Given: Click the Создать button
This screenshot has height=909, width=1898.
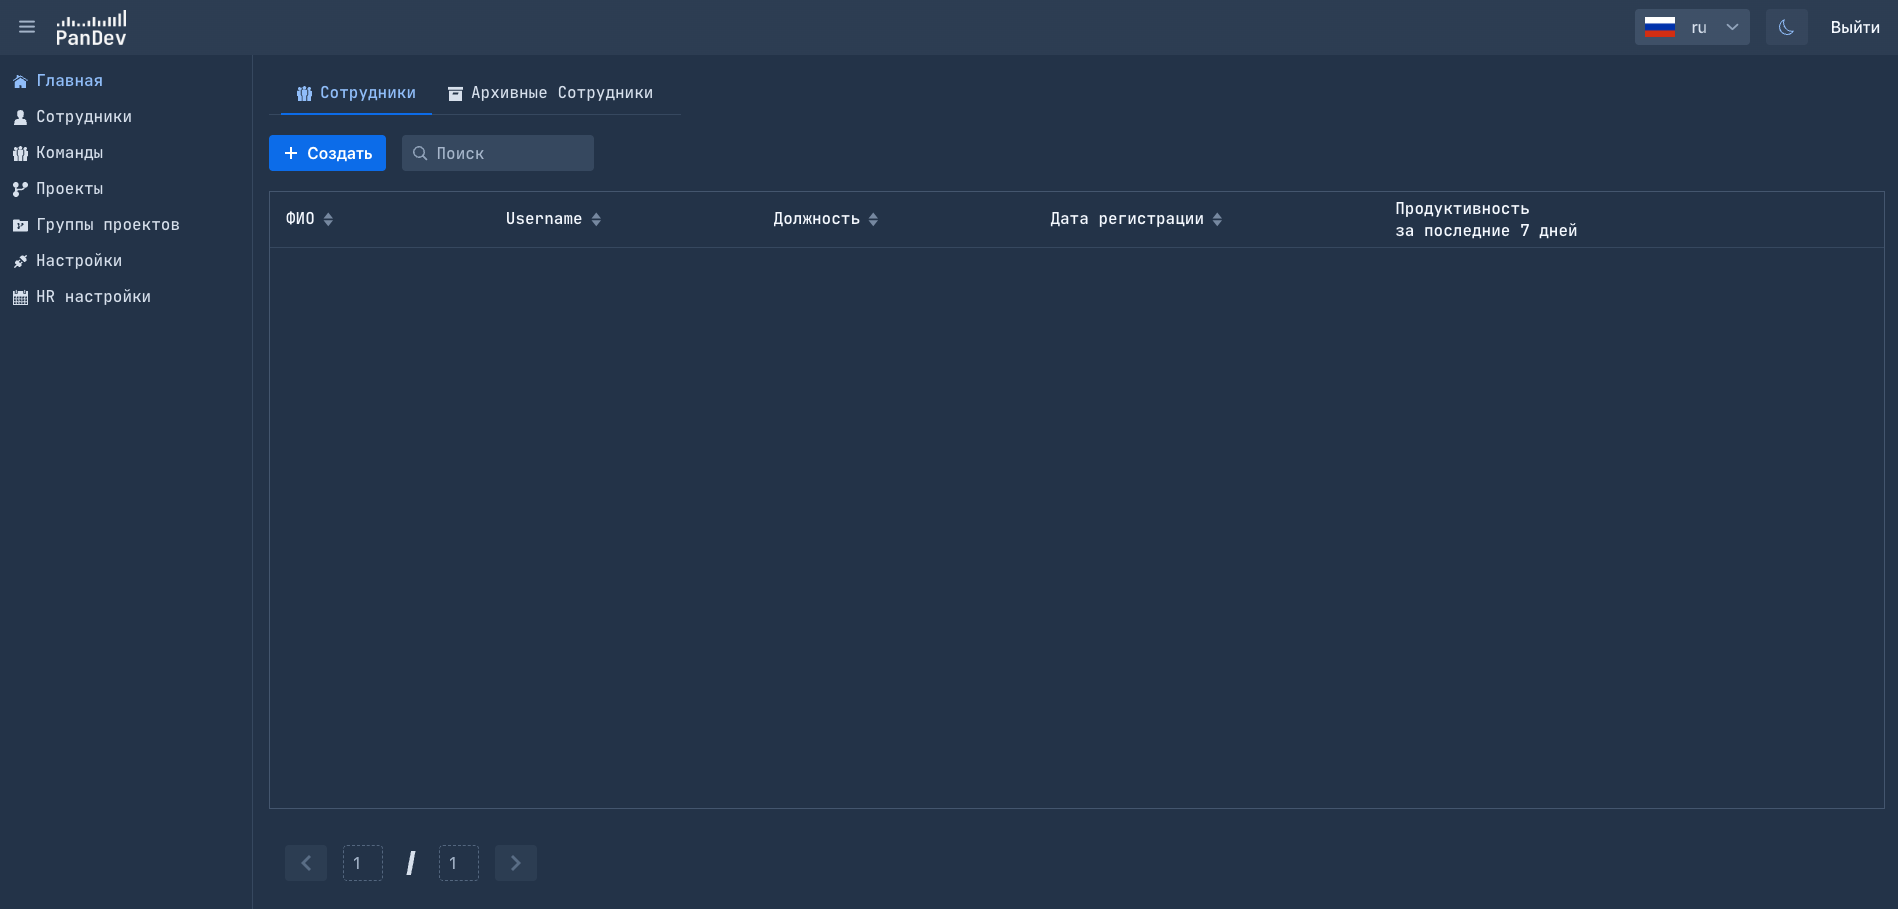Looking at the screenshot, I should point(327,153).
